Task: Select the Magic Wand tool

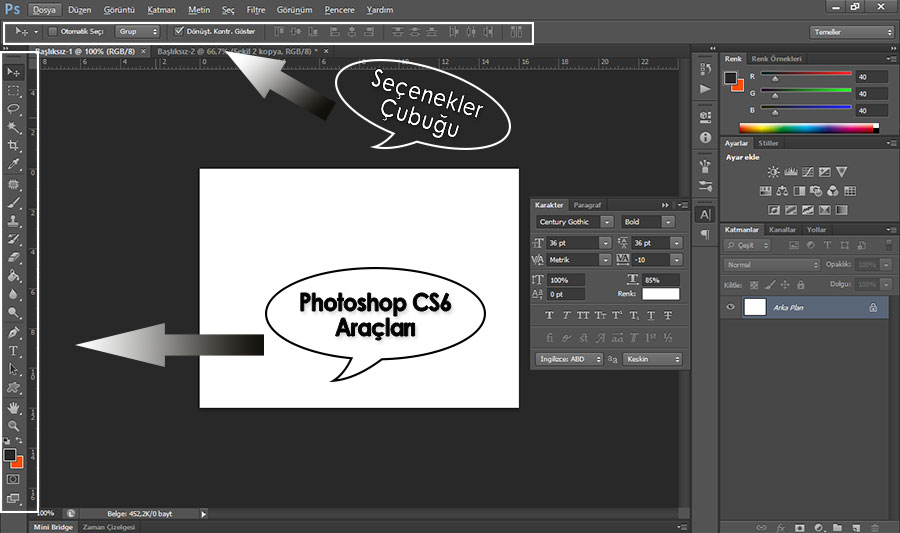Action: [x=13, y=127]
